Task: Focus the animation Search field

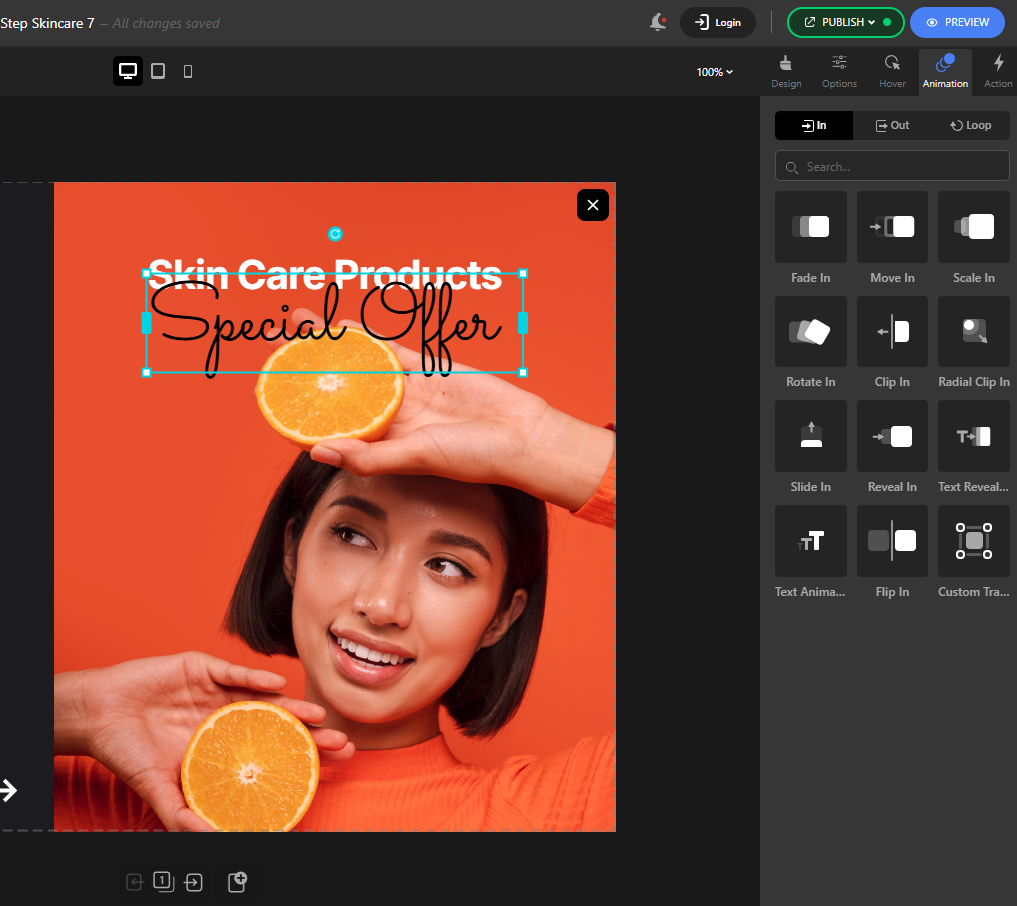Action: pos(892,167)
